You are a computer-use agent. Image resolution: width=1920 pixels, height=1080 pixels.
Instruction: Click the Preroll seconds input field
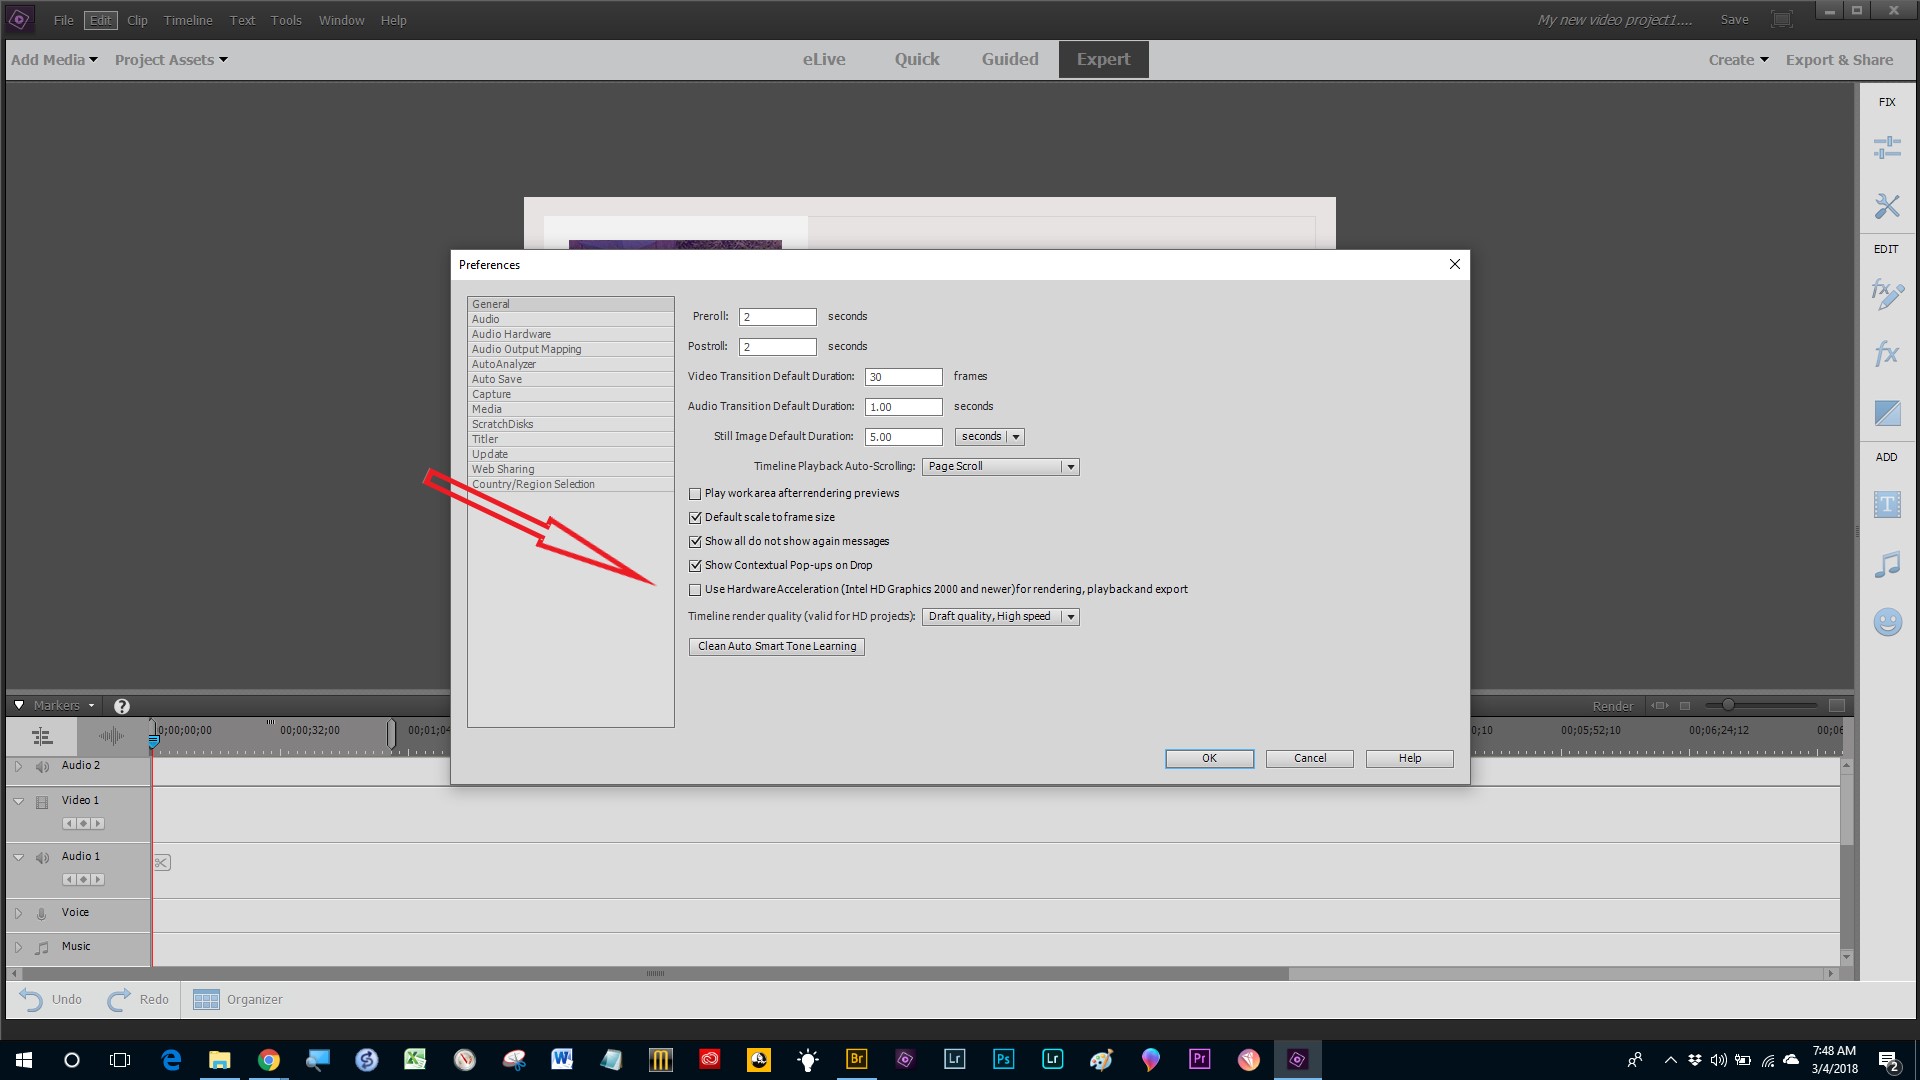click(x=777, y=317)
